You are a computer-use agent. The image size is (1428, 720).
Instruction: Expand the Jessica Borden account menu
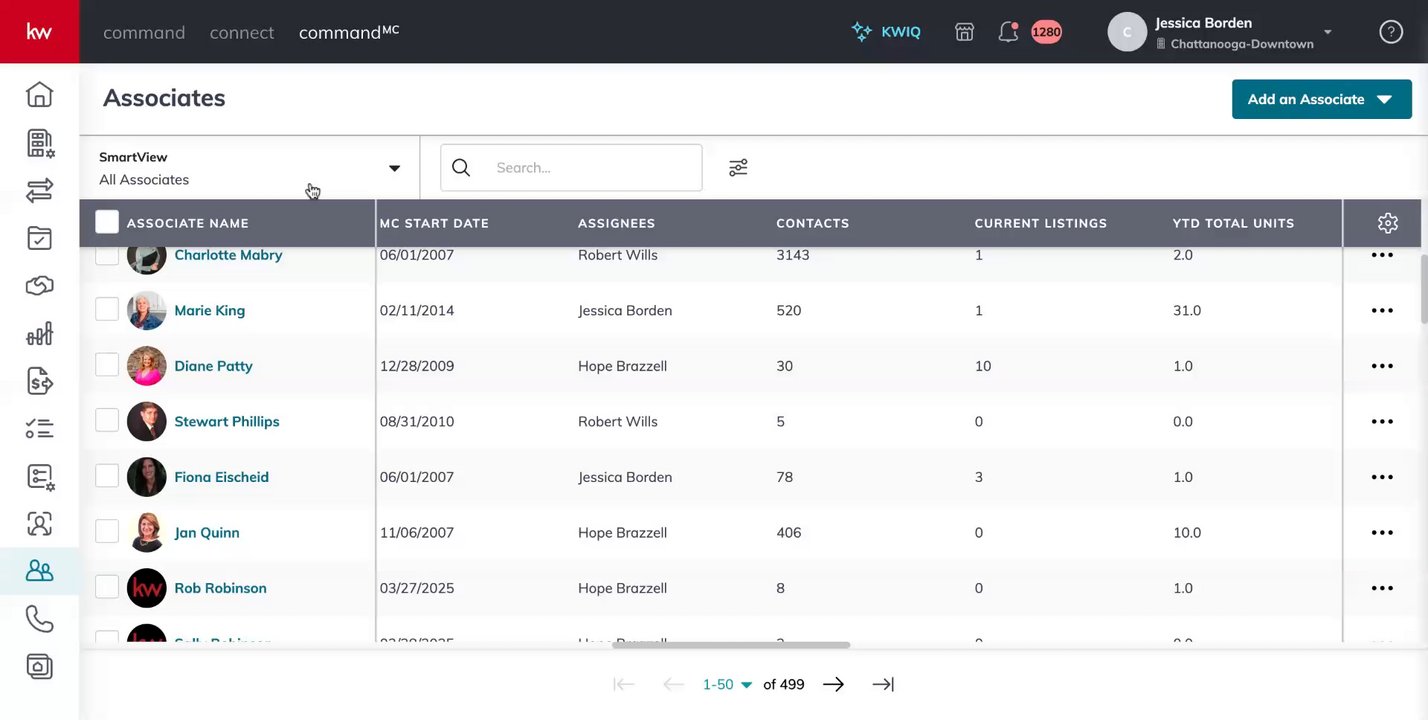pyautogui.click(x=1220, y=32)
